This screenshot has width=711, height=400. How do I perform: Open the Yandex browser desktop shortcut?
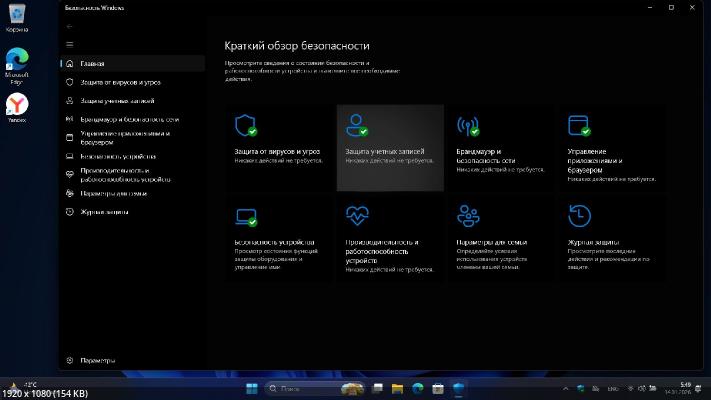tap(17, 106)
